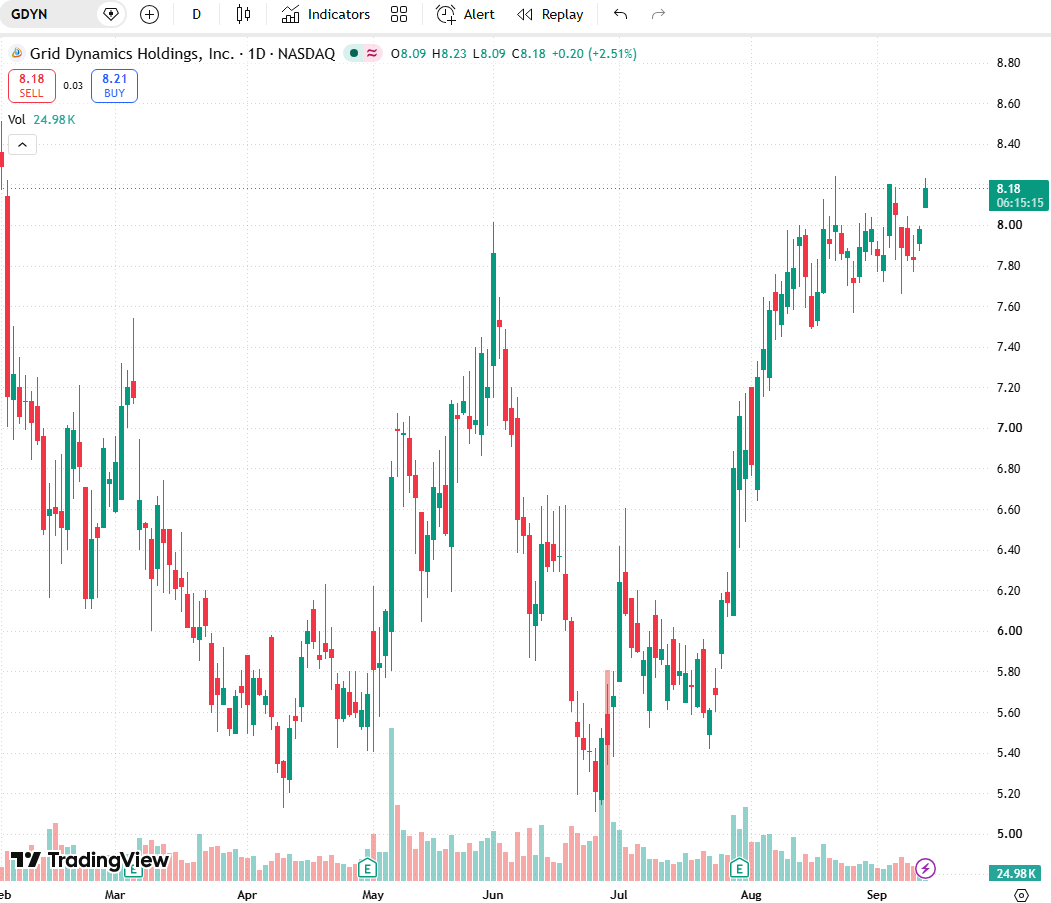1051x903 pixels.
Task: Click the Grid Dynamics Holdings chart title
Action: 182,54
